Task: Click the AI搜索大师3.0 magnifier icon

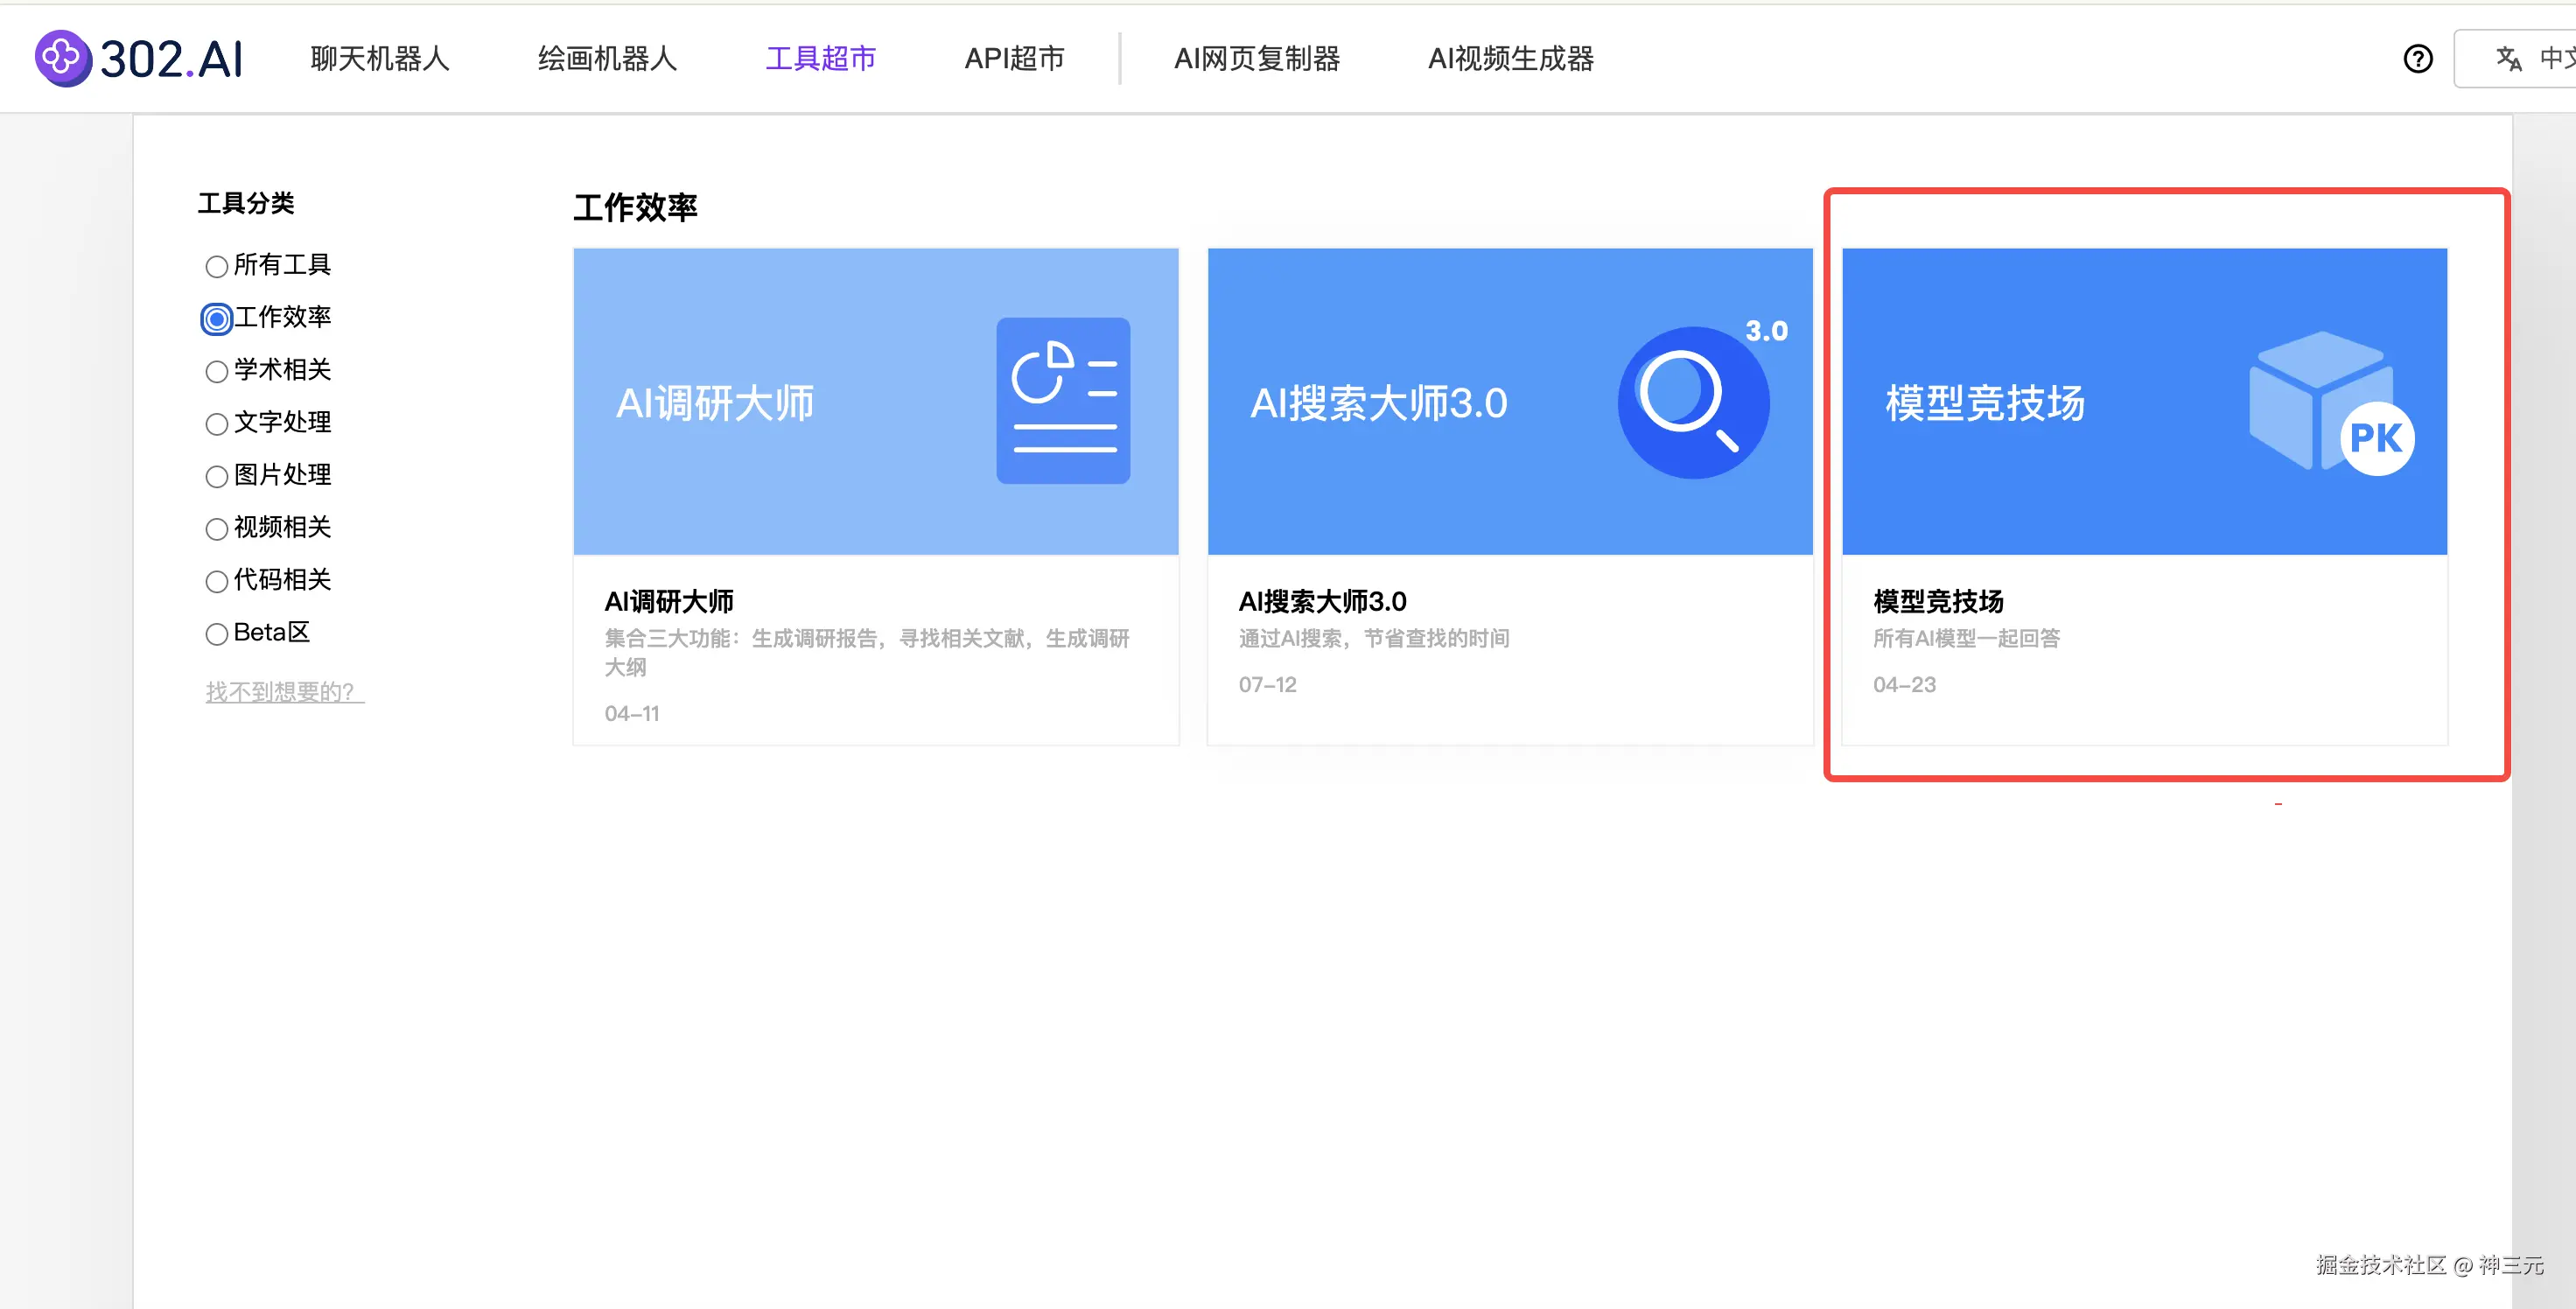Action: [1692, 402]
